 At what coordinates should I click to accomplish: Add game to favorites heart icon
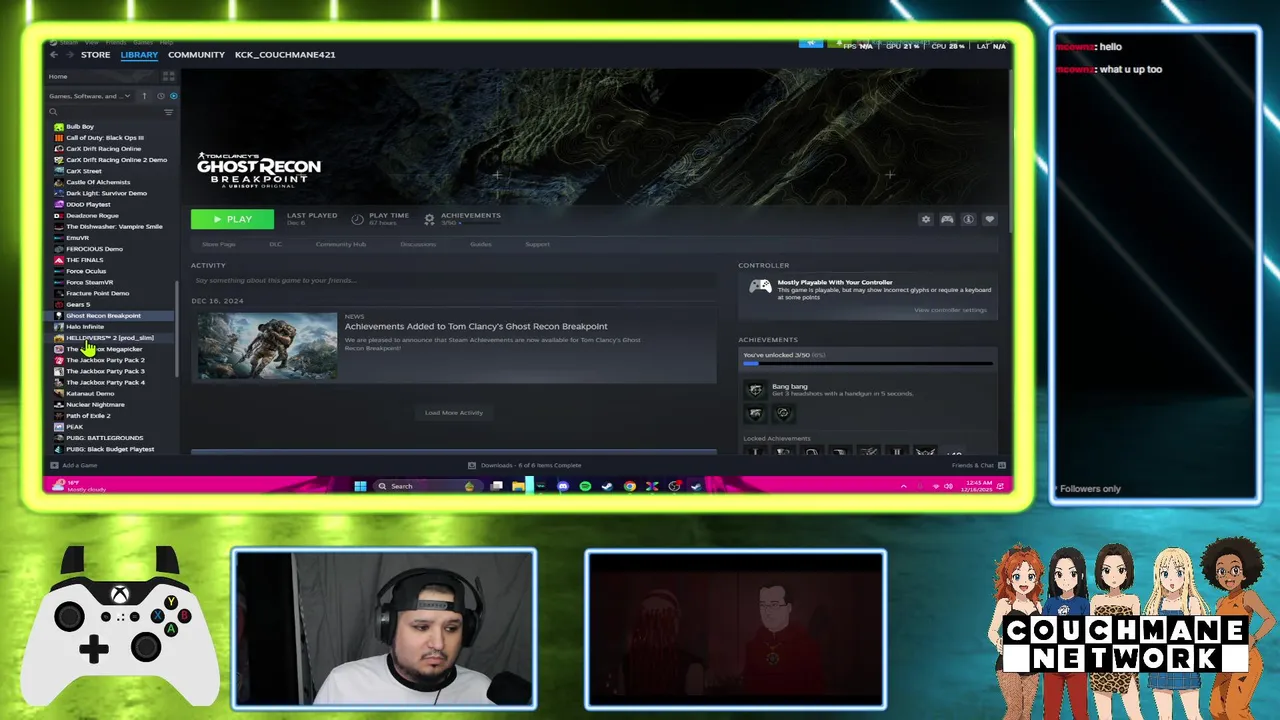(x=990, y=219)
